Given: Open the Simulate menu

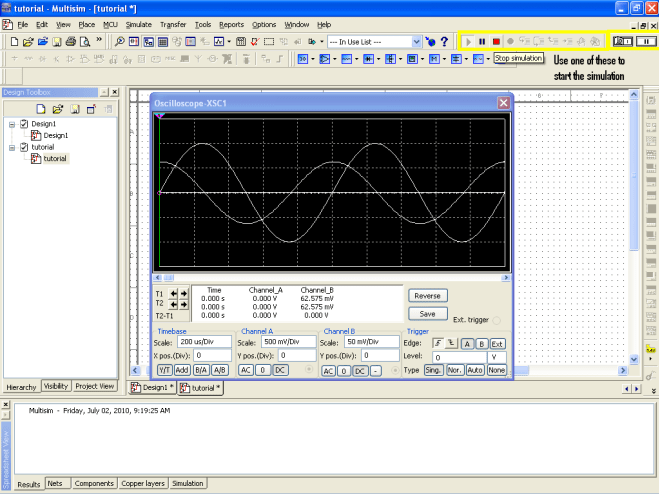Looking at the screenshot, I should 138,24.
